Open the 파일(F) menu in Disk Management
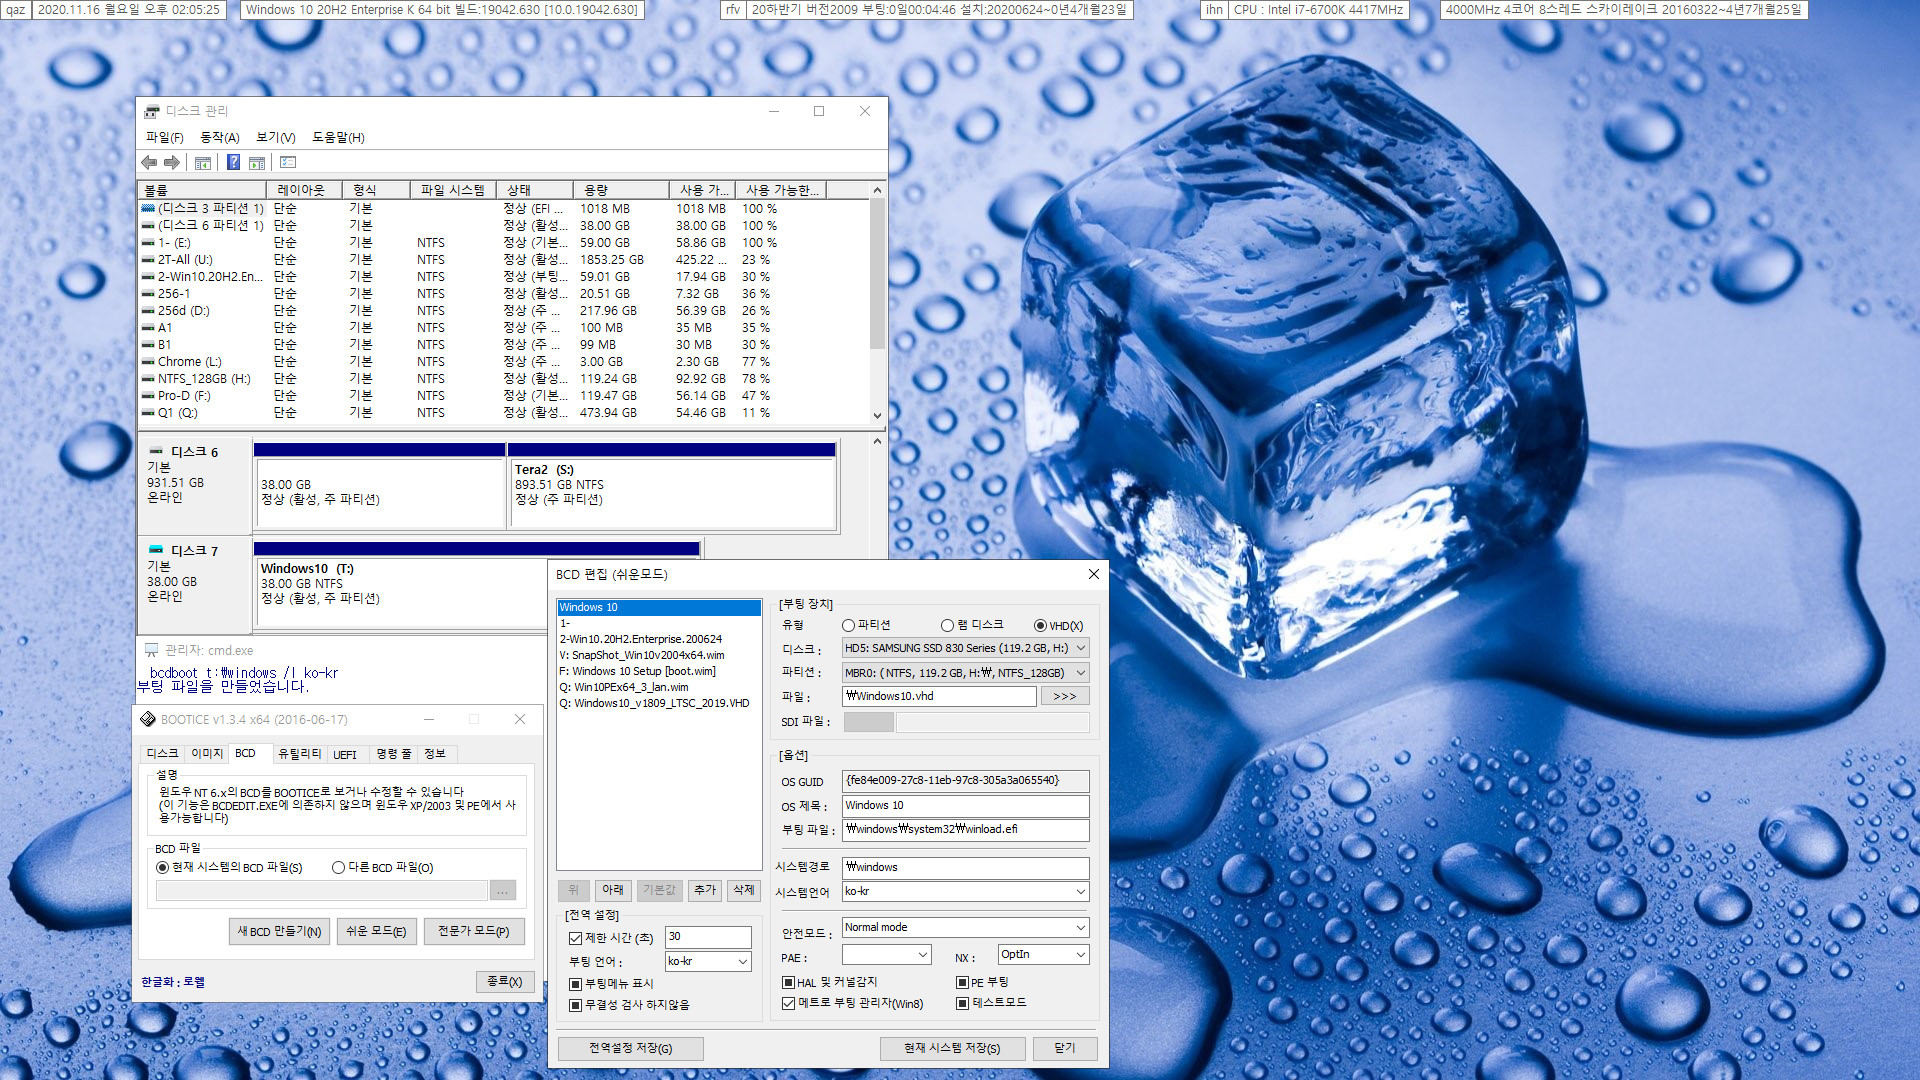 click(165, 137)
